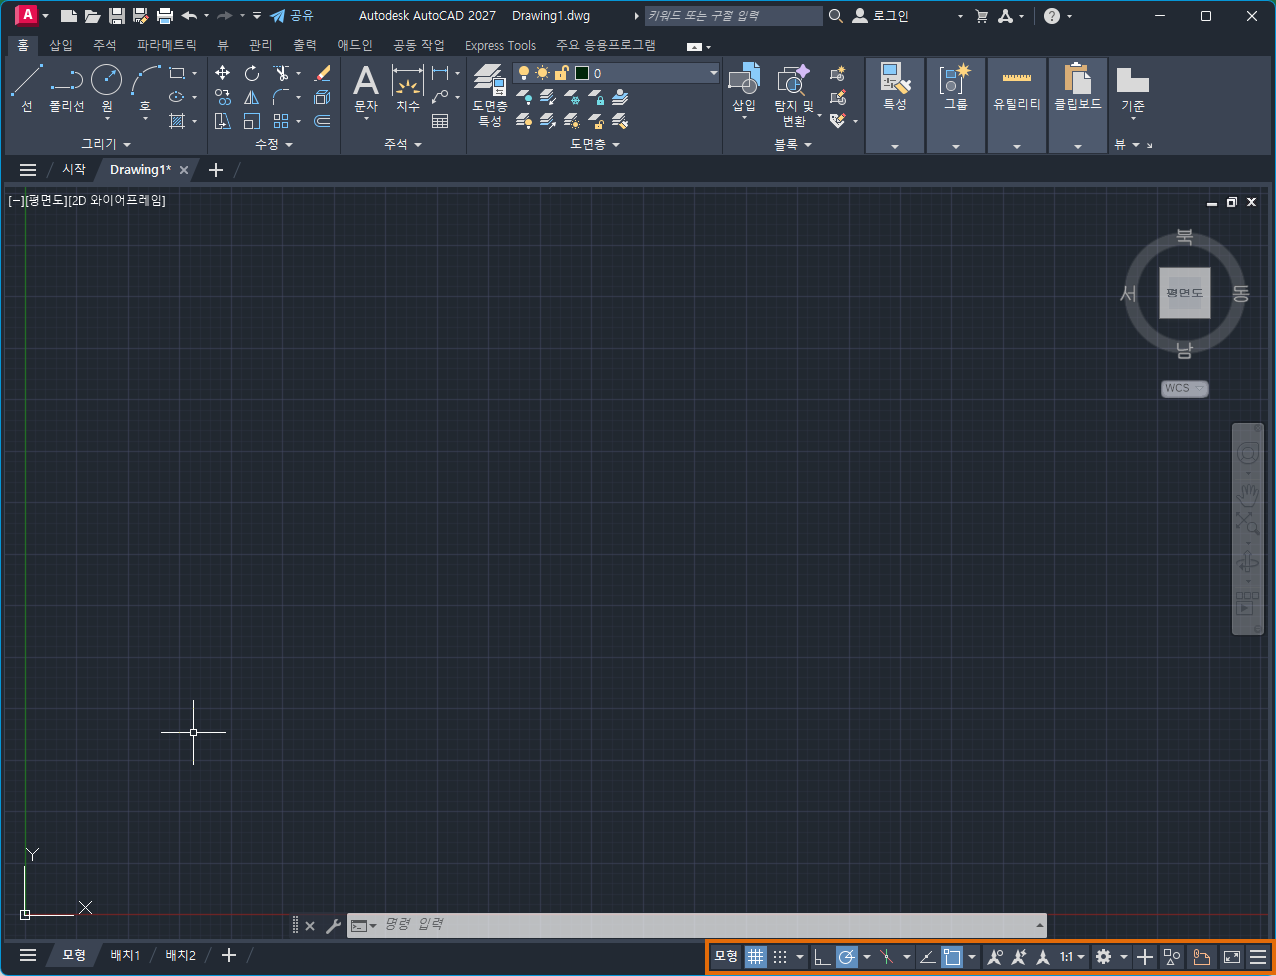This screenshot has height=976, width=1276.
Task: Click the Rectangle tool icon
Action: tap(177, 73)
